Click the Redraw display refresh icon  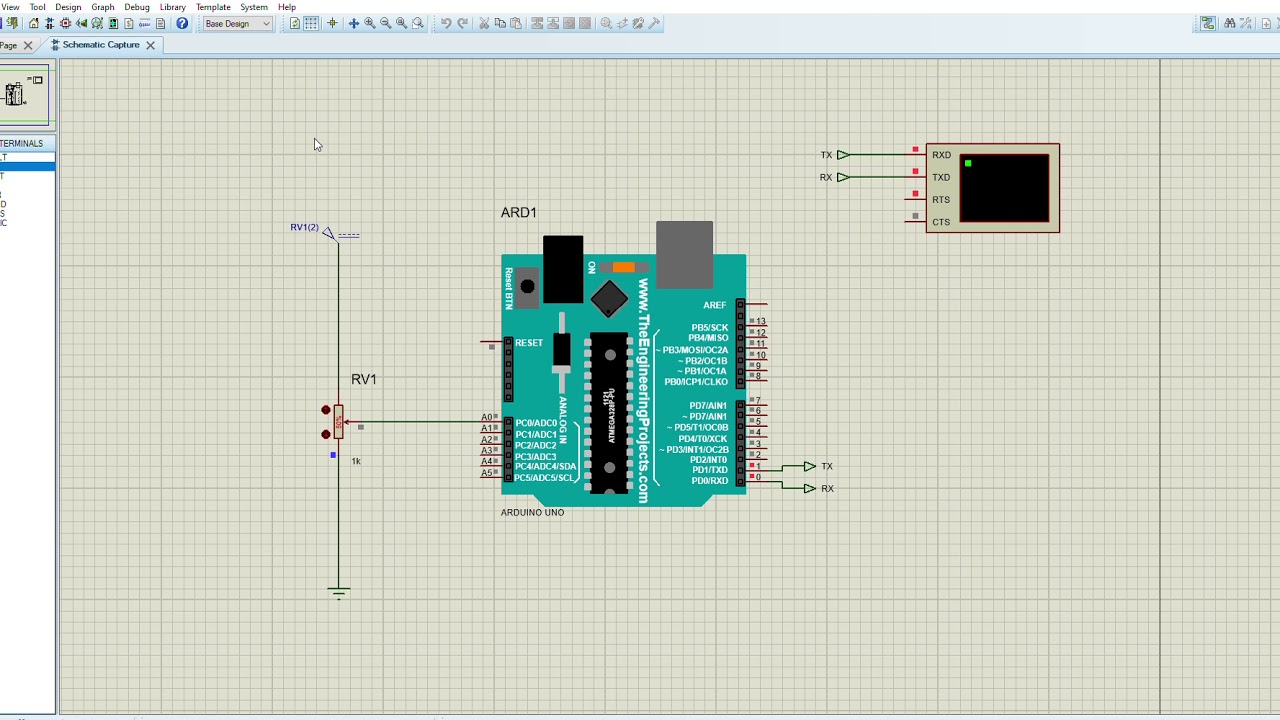point(295,23)
